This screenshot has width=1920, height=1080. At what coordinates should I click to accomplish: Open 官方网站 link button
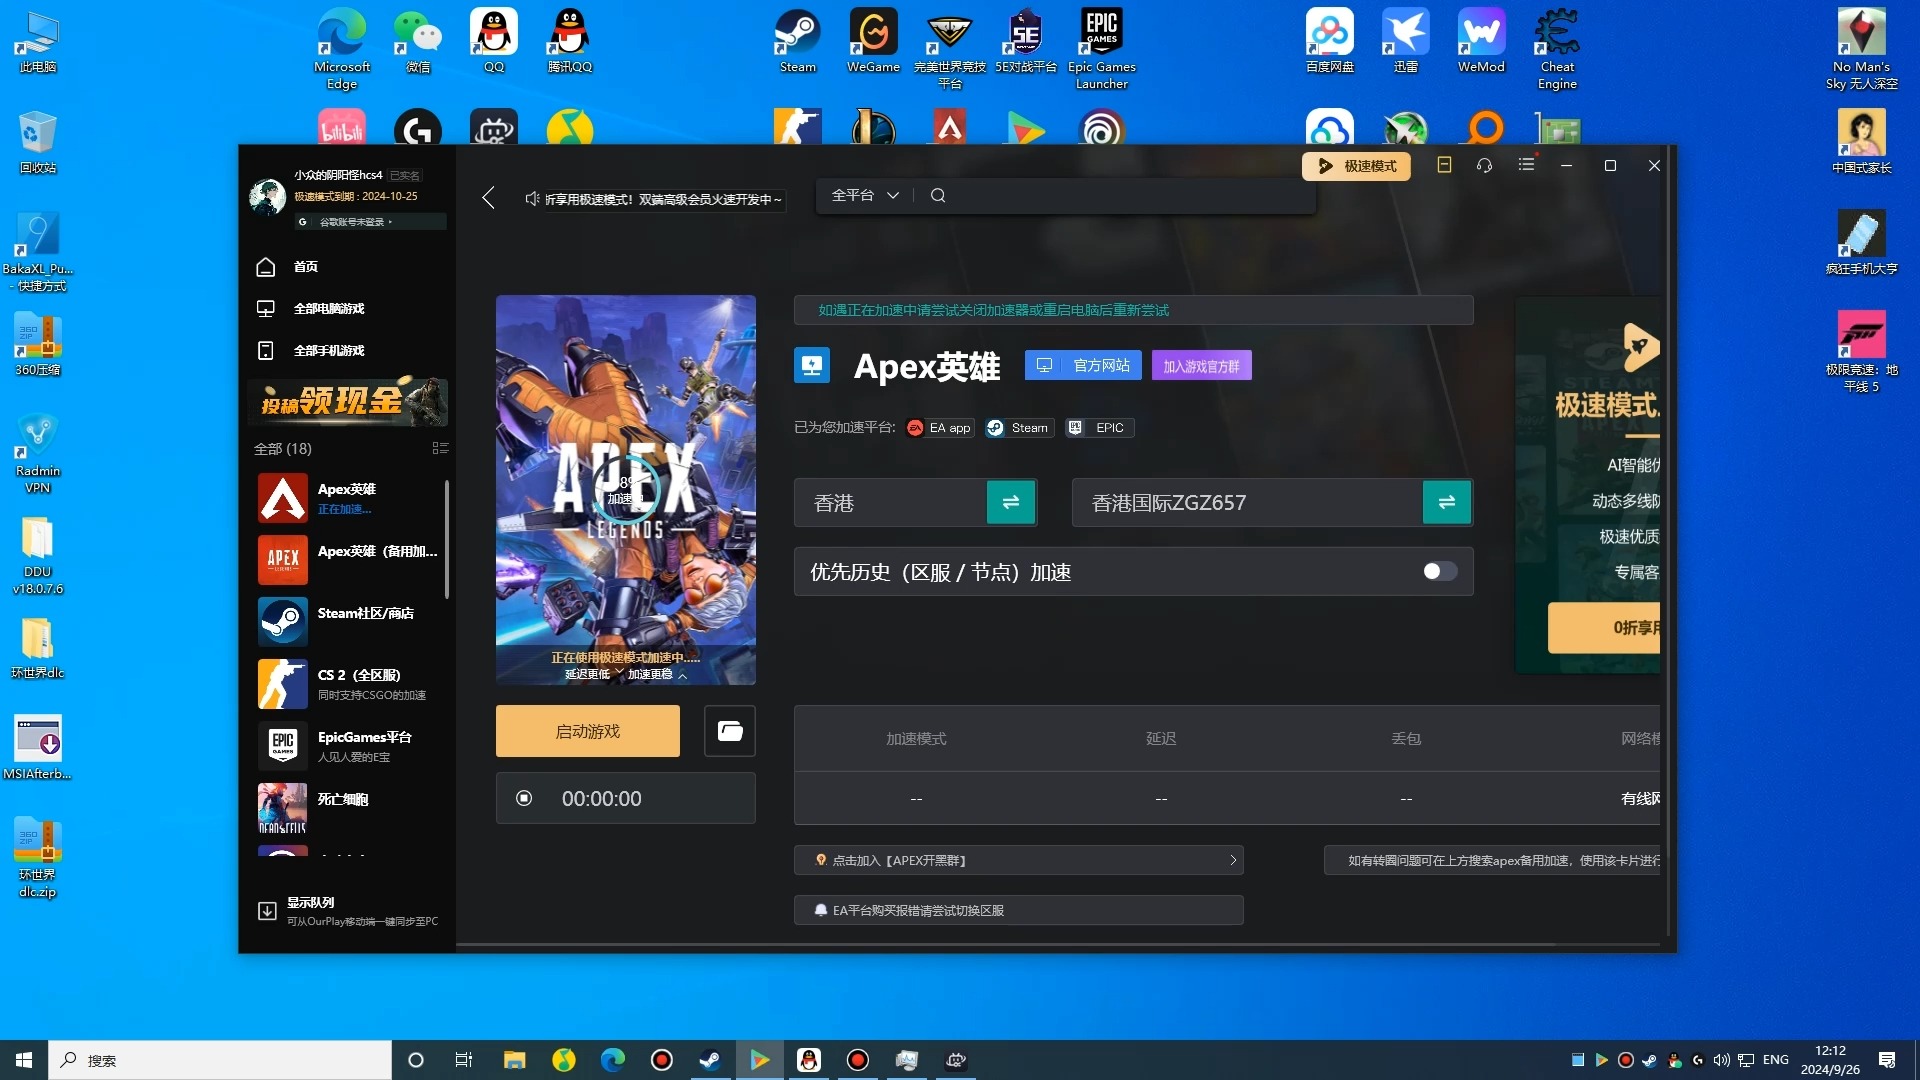click(x=1083, y=365)
